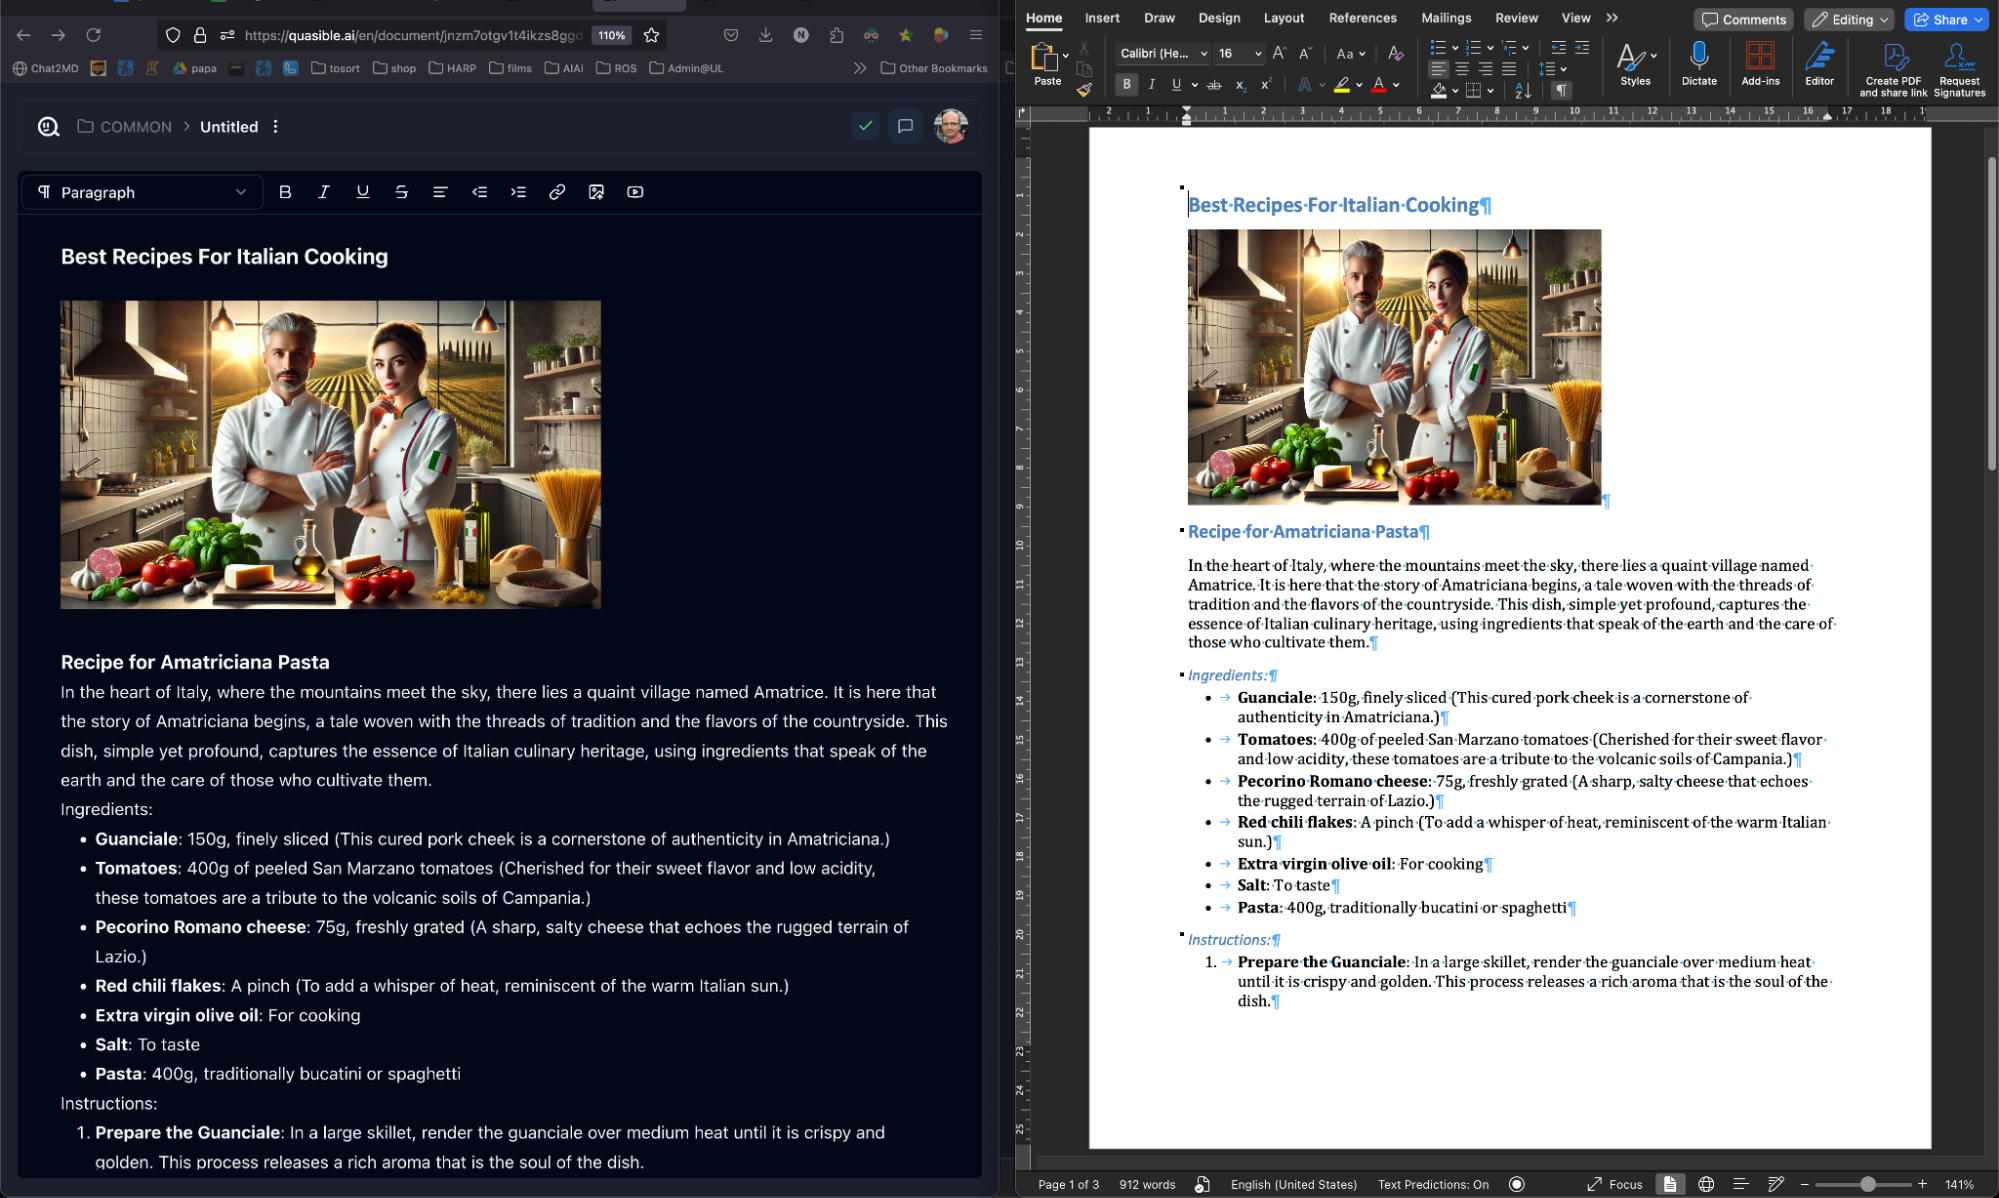Click the Comments button in Word
Screen dimensions: 1999x1198
pos(1743,19)
